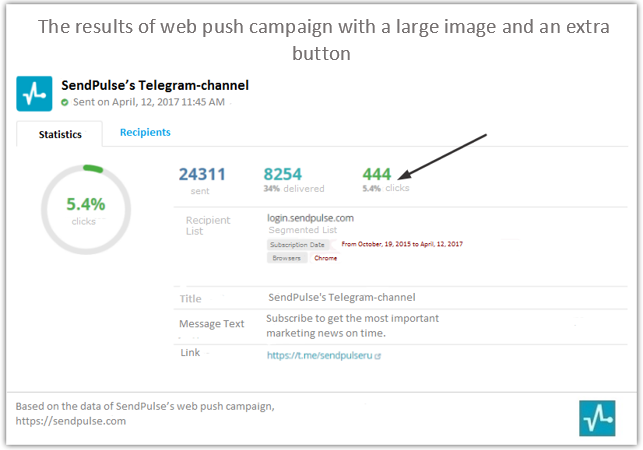Click the subscription date range text
The width and height of the screenshot is (643, 450).
402,244
